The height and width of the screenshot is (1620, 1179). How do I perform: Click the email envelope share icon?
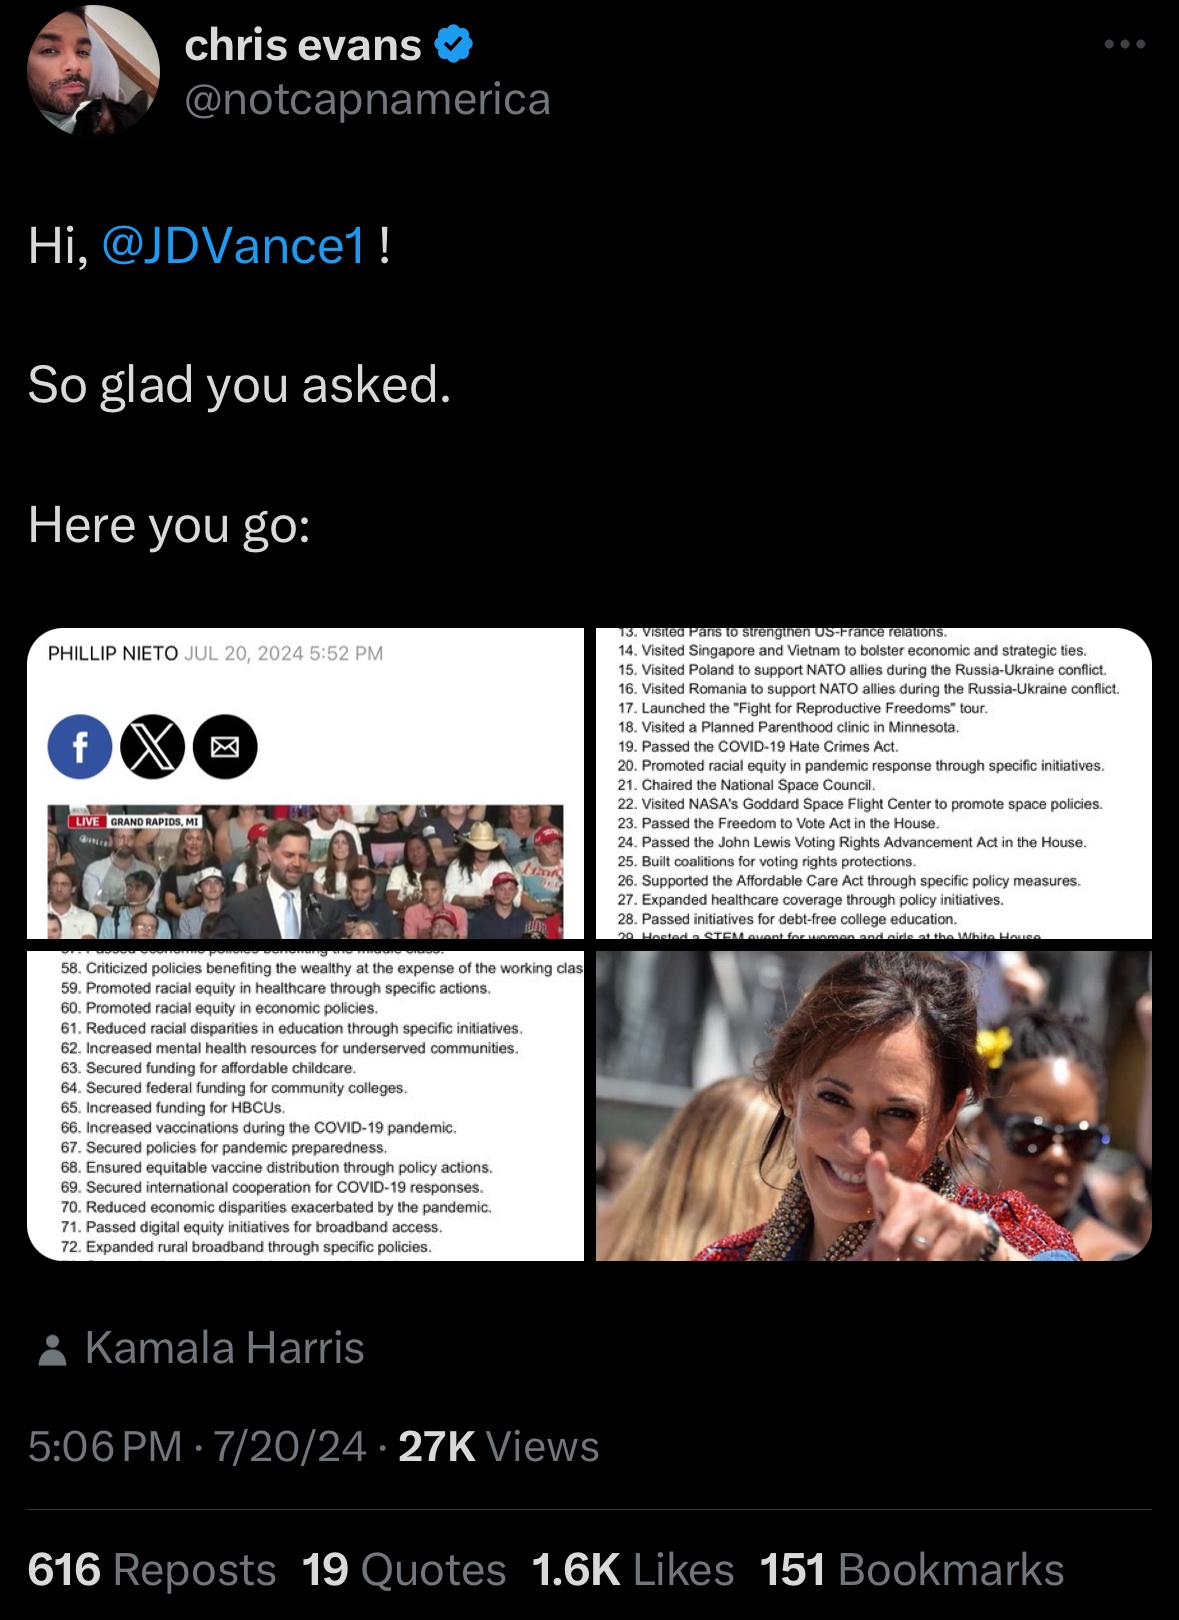[225, 747]
